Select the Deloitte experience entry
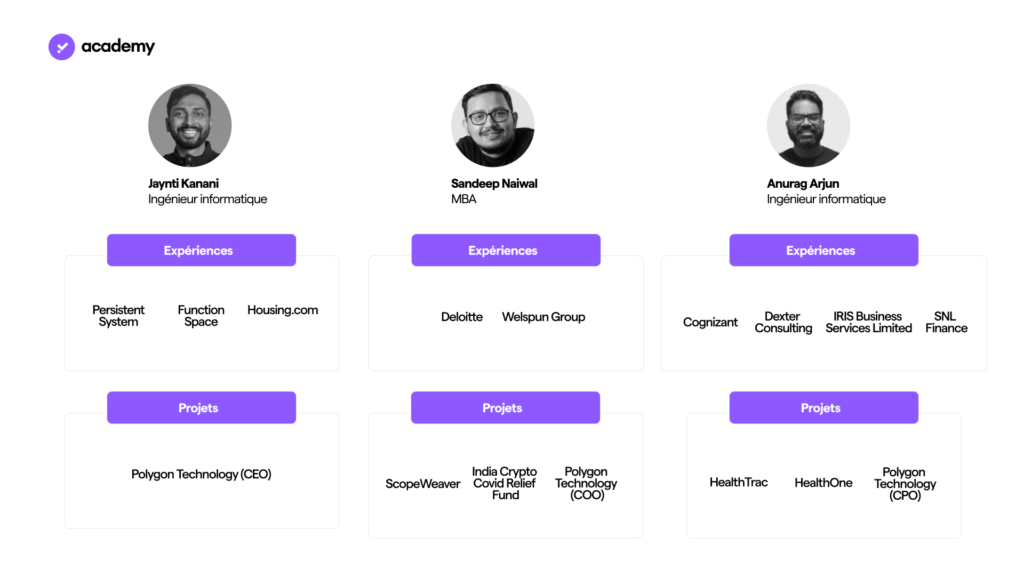This screenshot has width=1024, height=576. 462,317
